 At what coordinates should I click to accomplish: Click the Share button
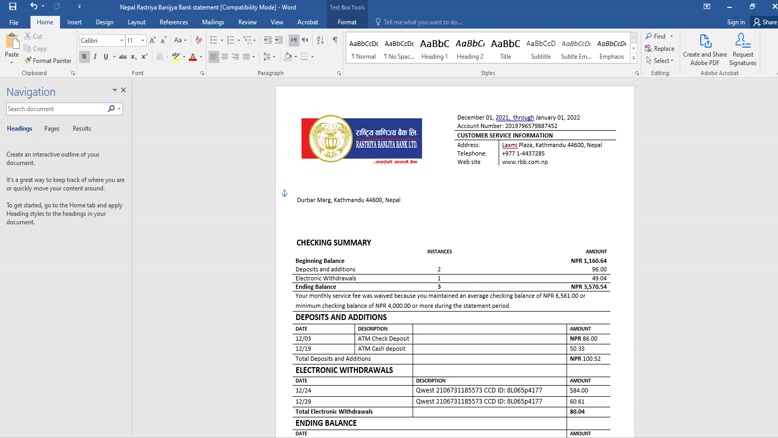(x=765, y=22)
